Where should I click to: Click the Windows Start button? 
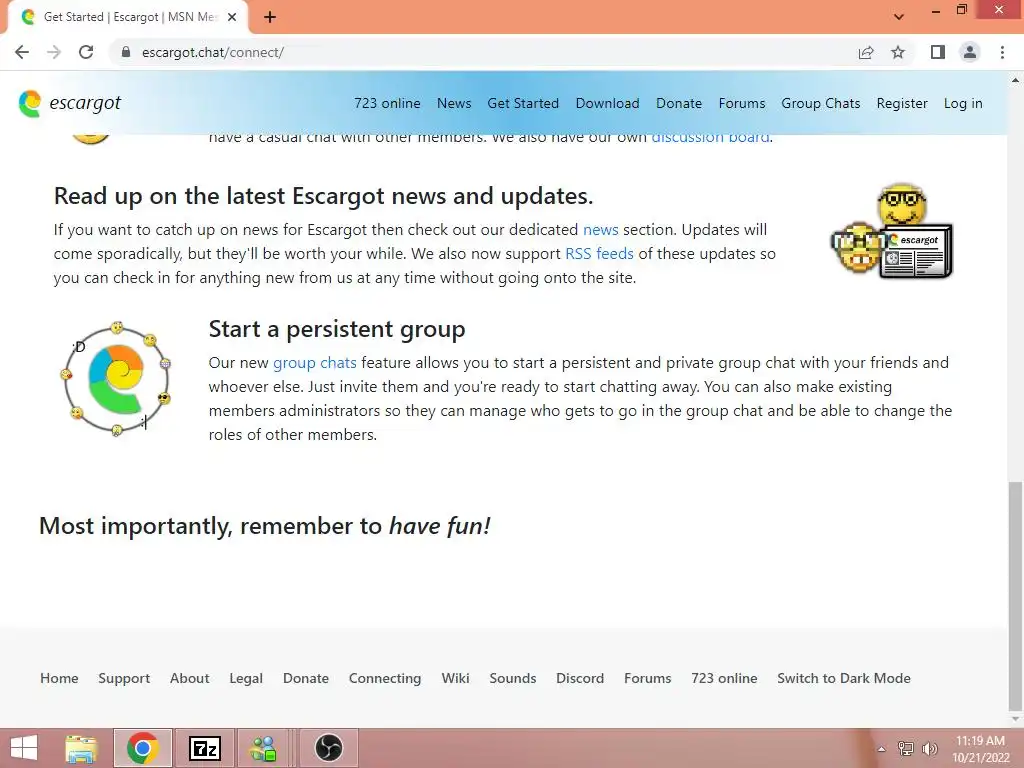tap(24, 748)
